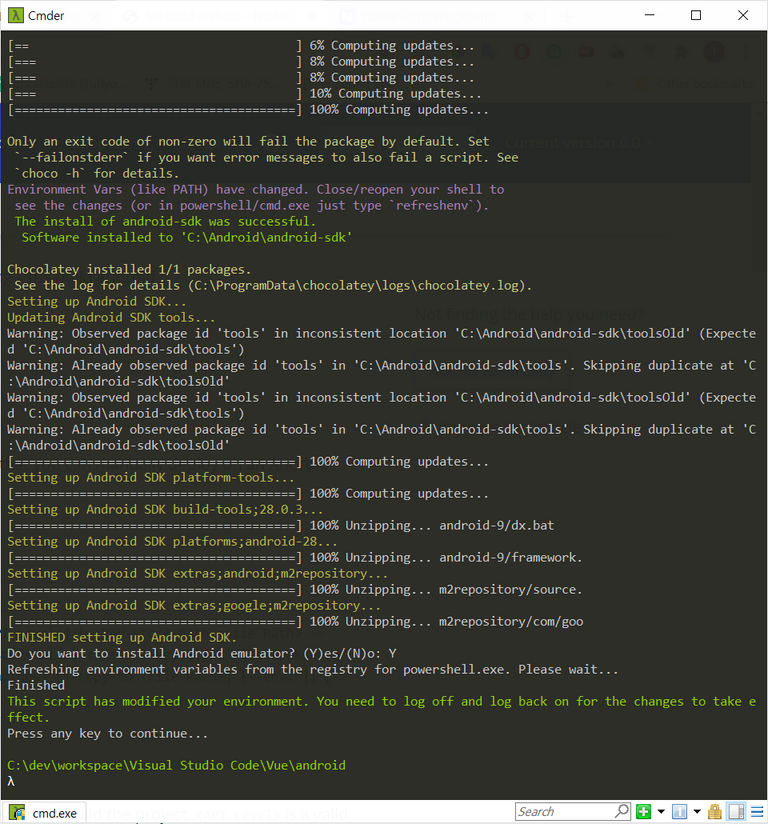The width and height of the screenshot is (768, 824).
Task: Click 'Do you want to install Android emulator?' line
Action: point(202,653)
